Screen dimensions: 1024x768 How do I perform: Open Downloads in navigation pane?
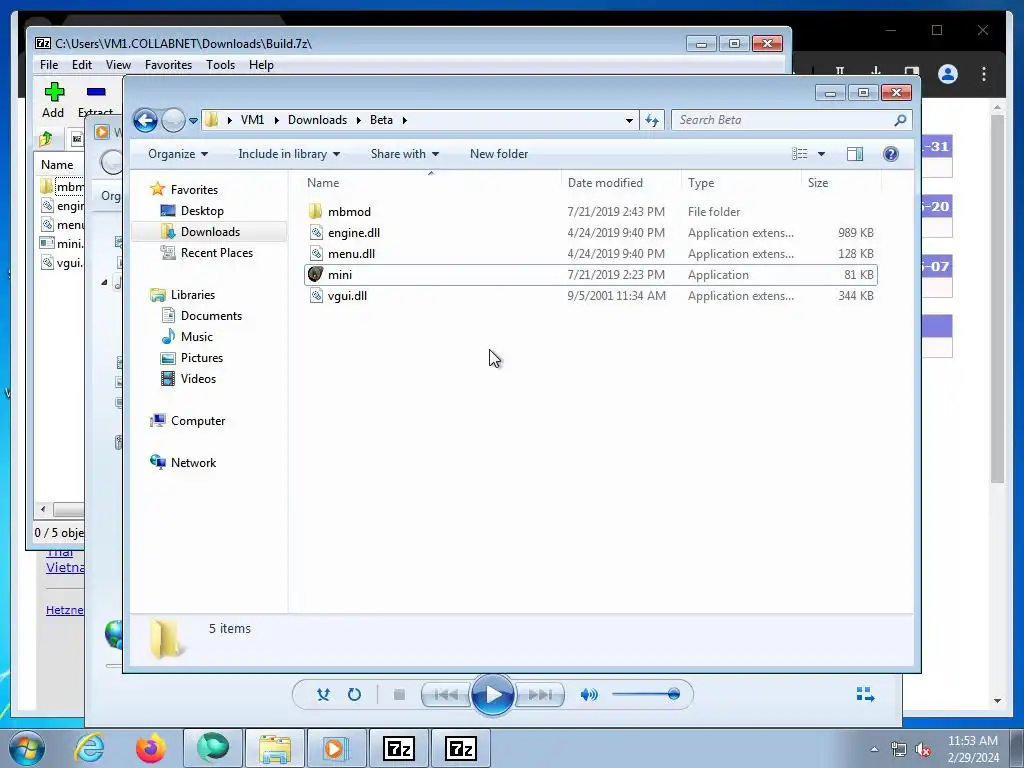click(210, 232)
